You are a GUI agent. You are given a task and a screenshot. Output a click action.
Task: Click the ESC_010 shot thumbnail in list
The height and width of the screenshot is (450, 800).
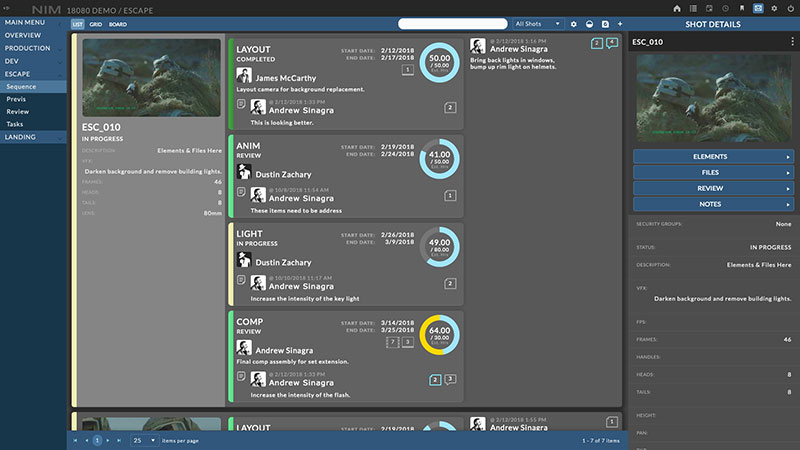pos(152,78)
